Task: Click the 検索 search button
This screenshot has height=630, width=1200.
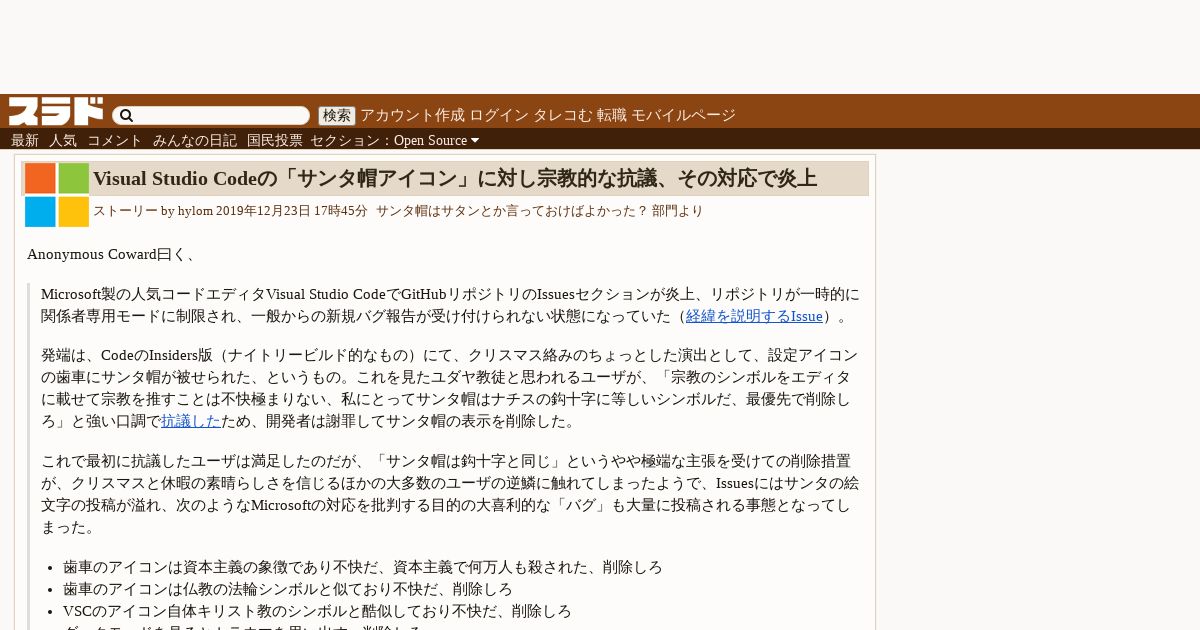Action: [337, 116]
